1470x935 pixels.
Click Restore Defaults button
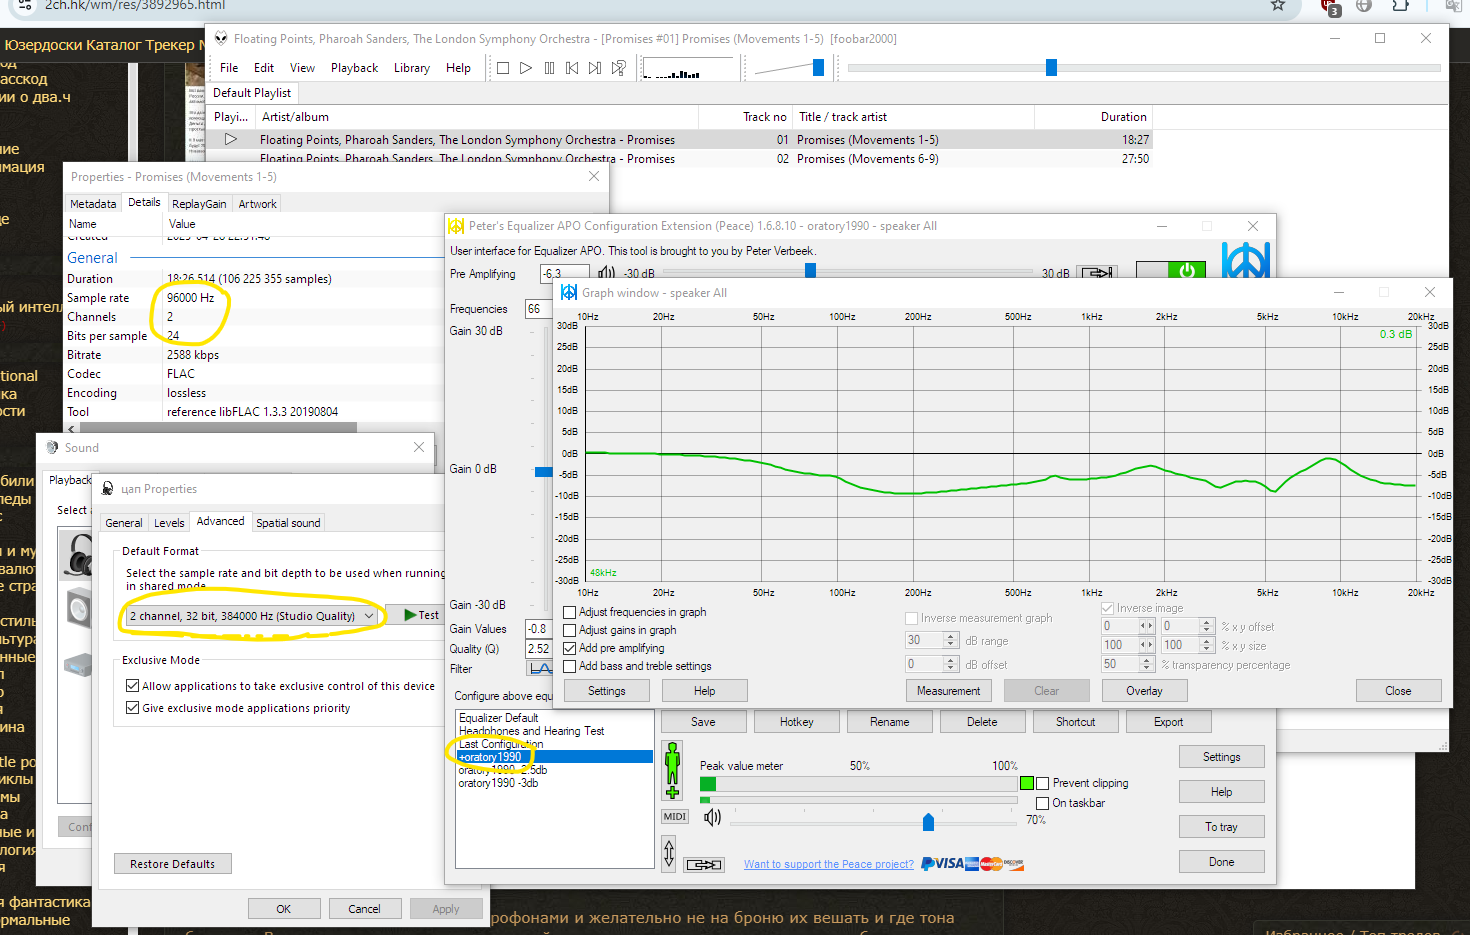click(x=173, y=864)
